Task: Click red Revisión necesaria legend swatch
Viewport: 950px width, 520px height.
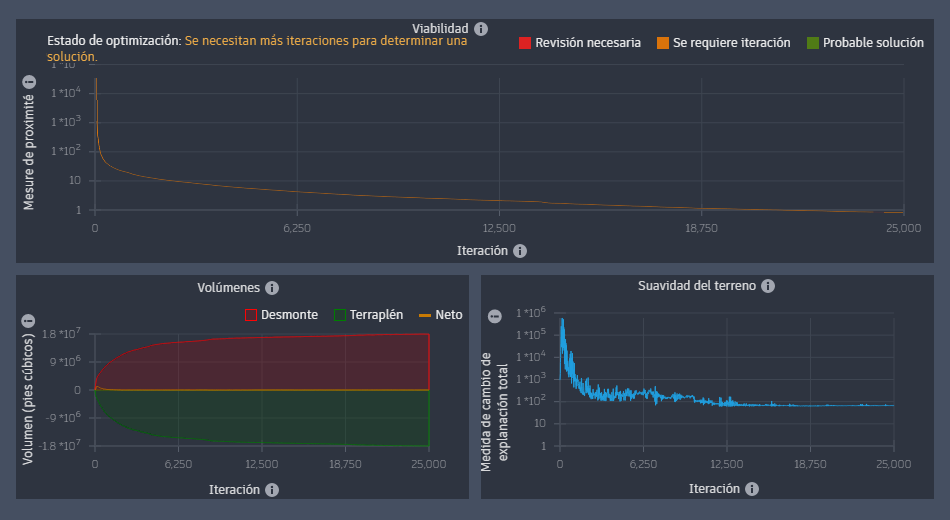Action: pos(525,43)
